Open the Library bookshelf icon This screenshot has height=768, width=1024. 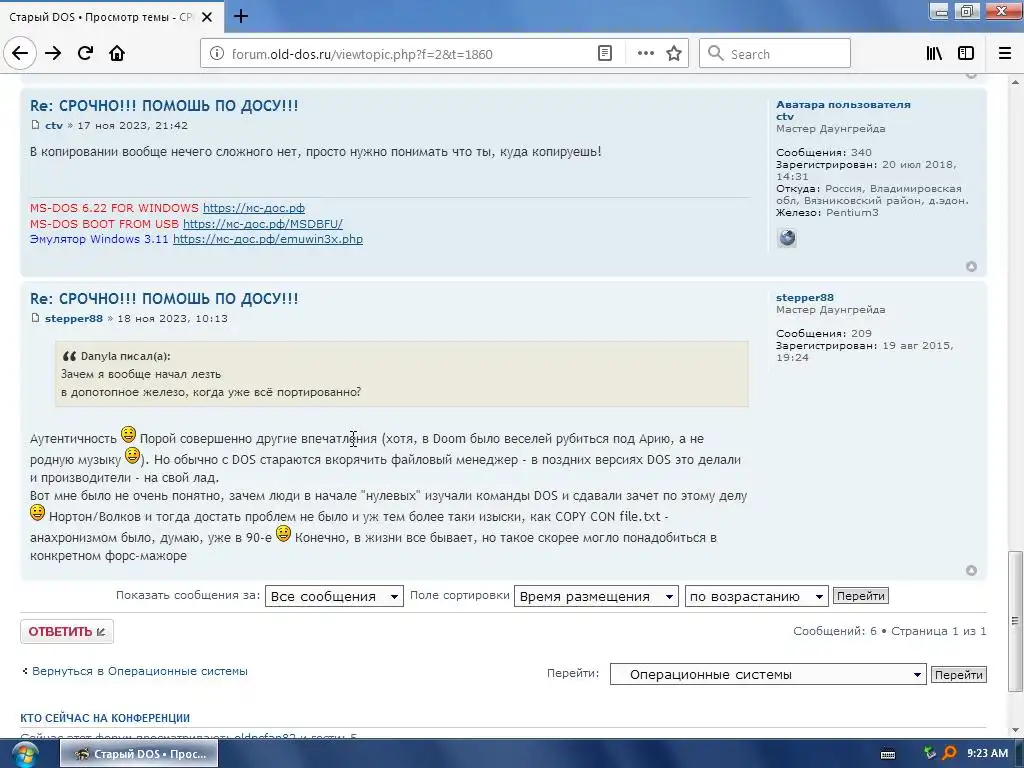coord(934,53)
